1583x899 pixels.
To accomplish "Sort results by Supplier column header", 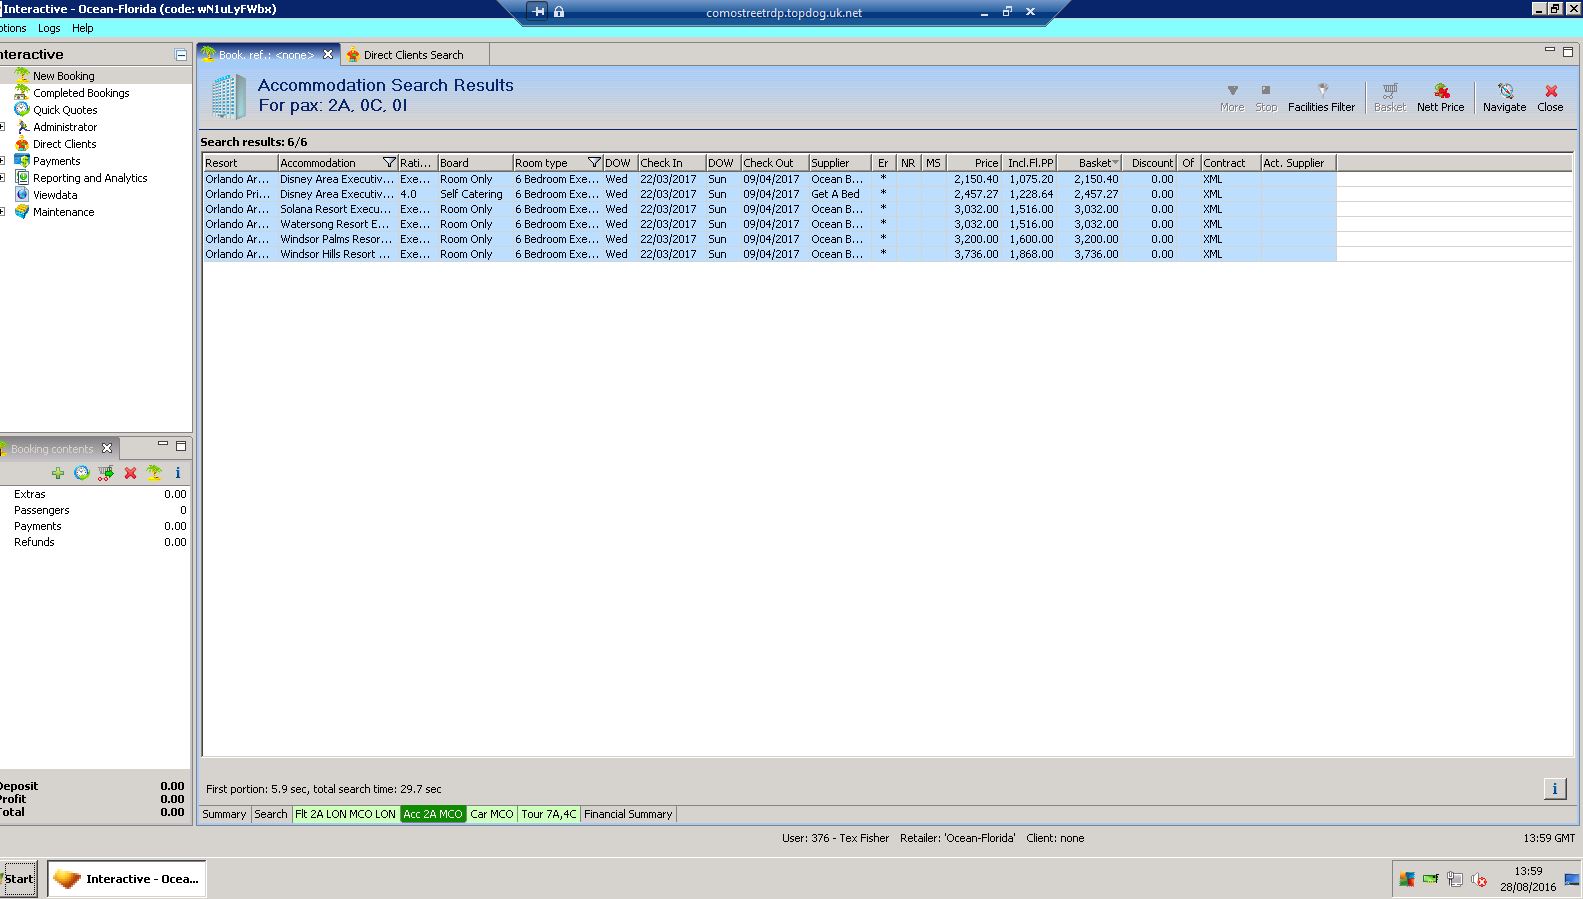I will [840, 163].
